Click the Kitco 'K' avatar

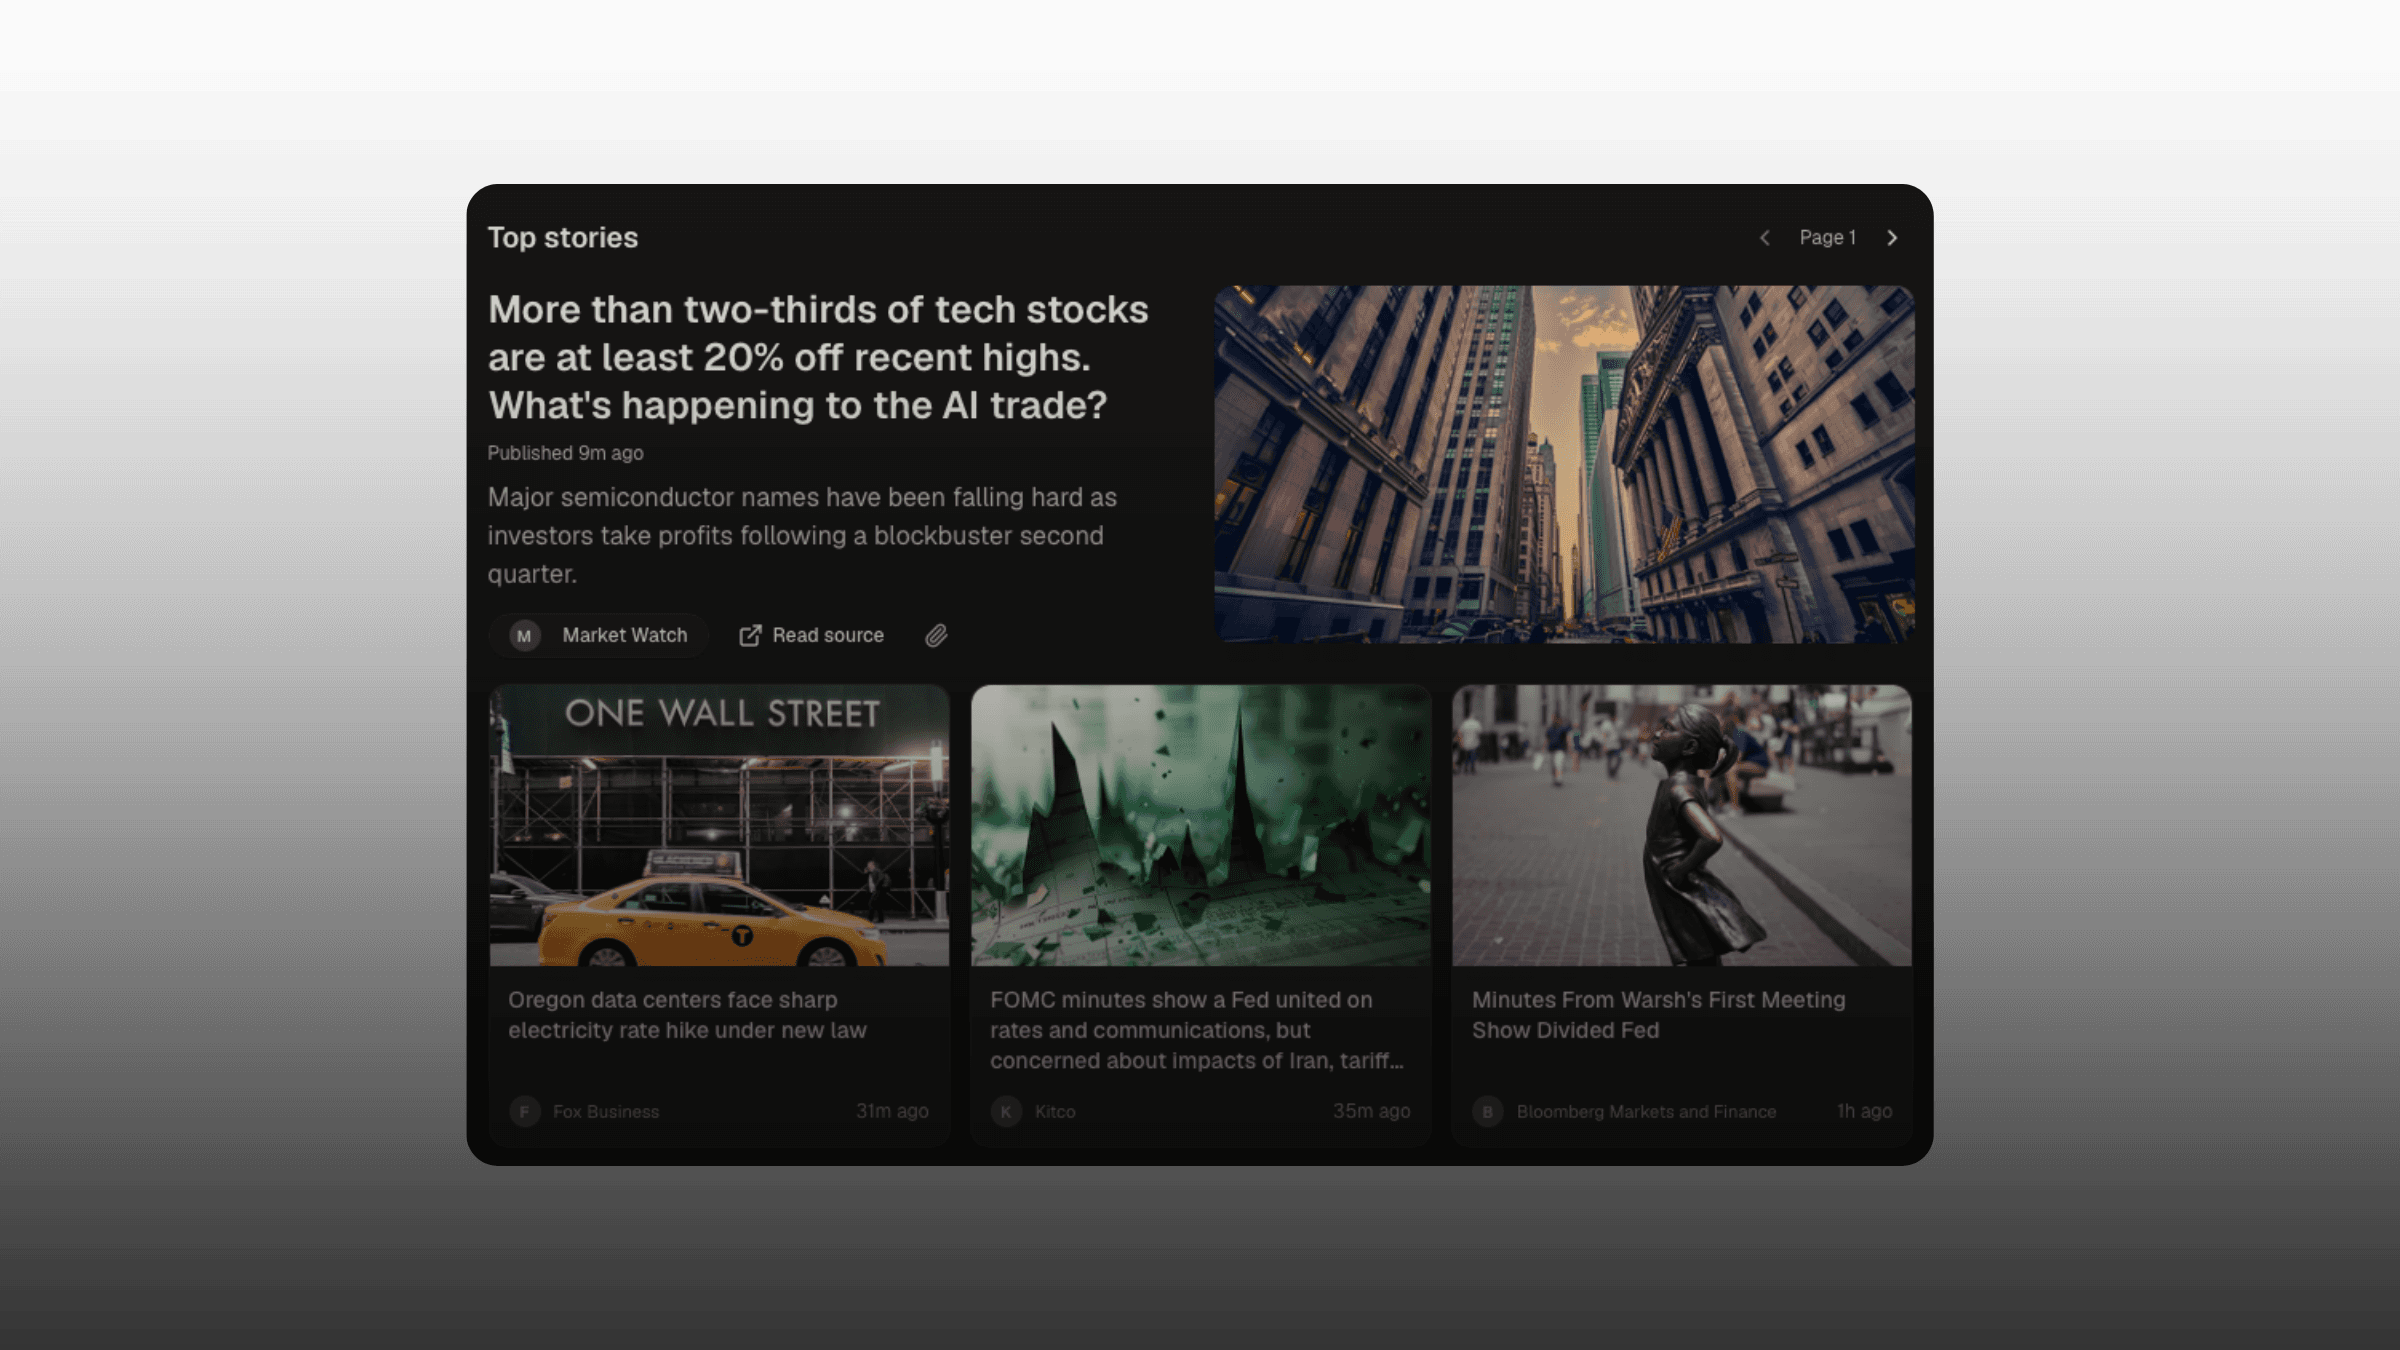(x=1006, y=1111)
